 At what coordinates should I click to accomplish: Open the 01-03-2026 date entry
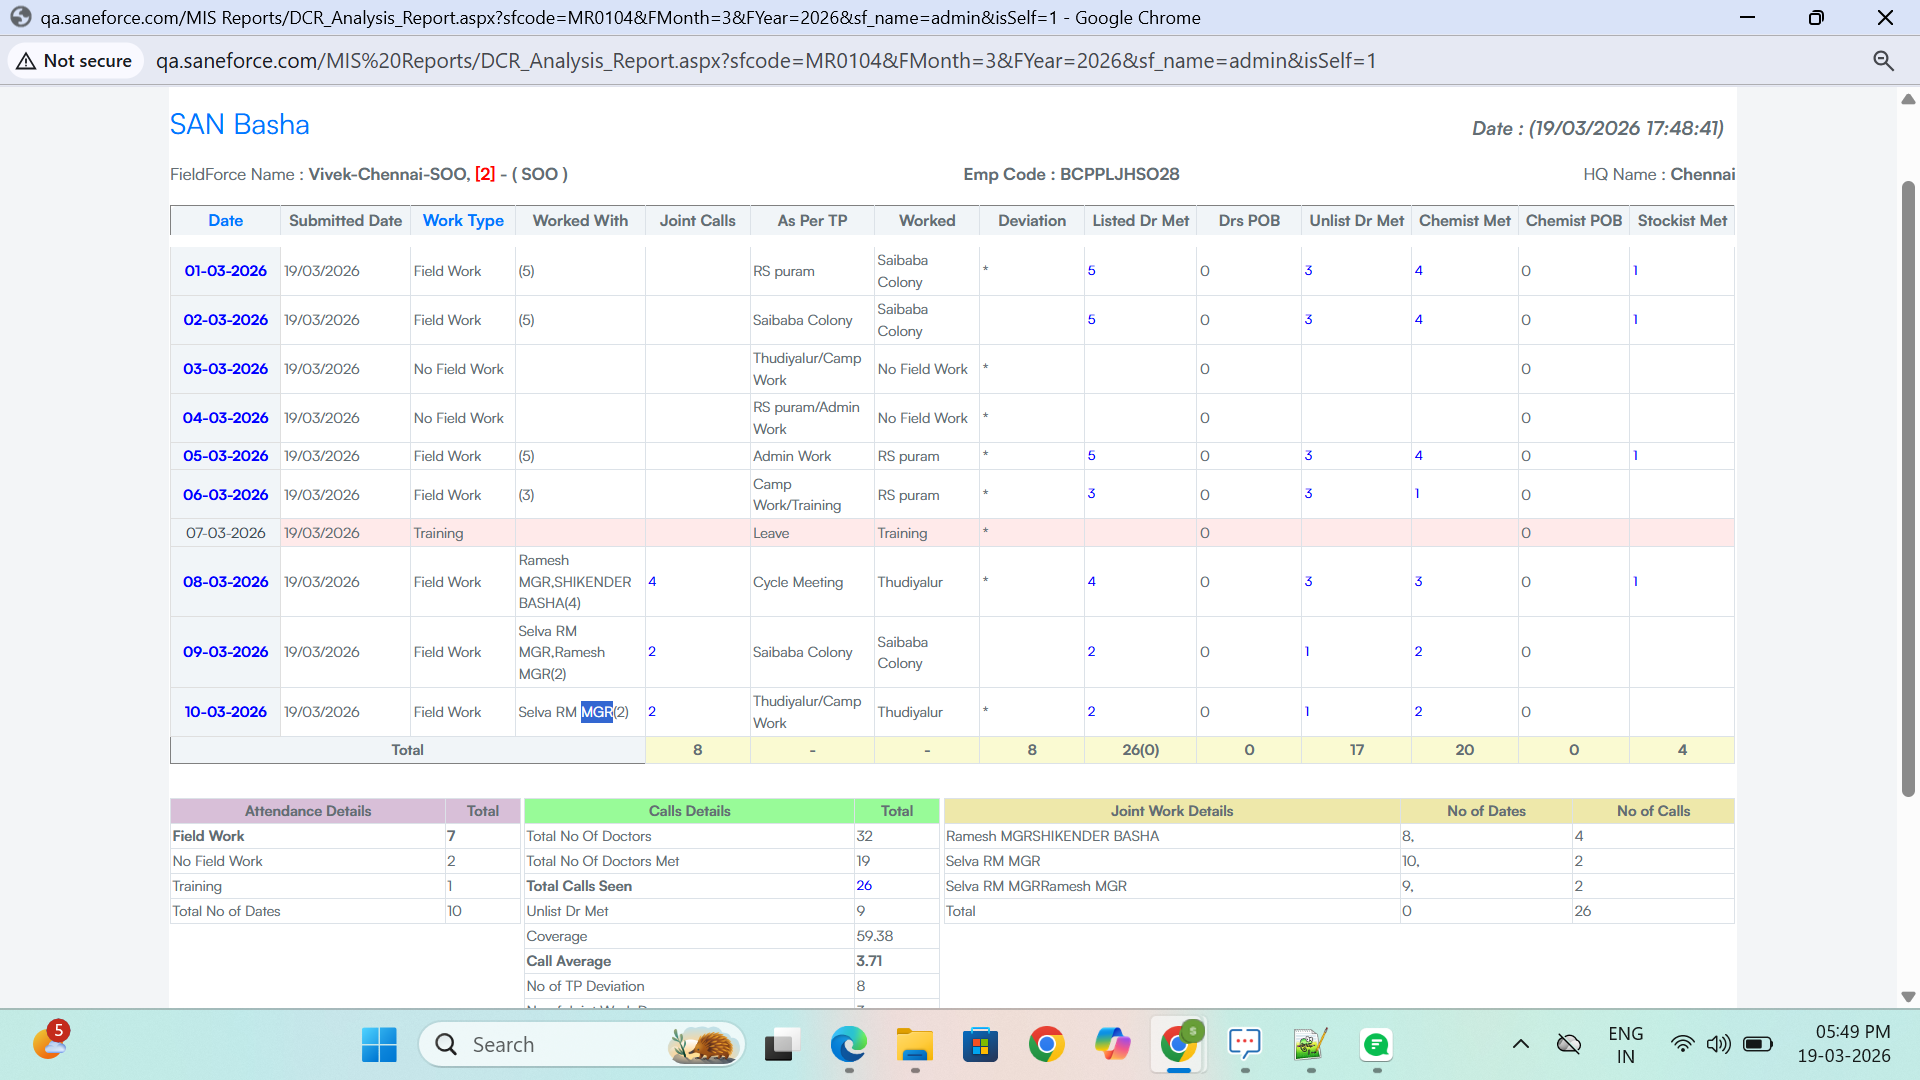pyautogui.click(x=225, y=271)
